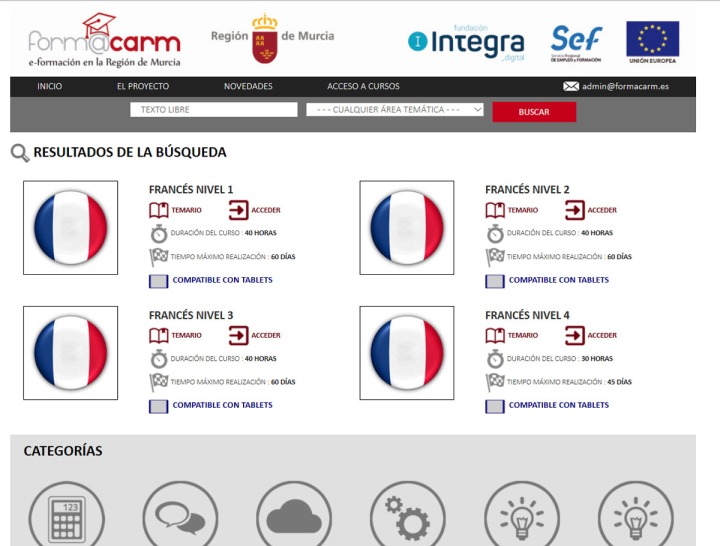Click the Acceder arrow icon for Francés Nivel 3

tap(238, 335)
